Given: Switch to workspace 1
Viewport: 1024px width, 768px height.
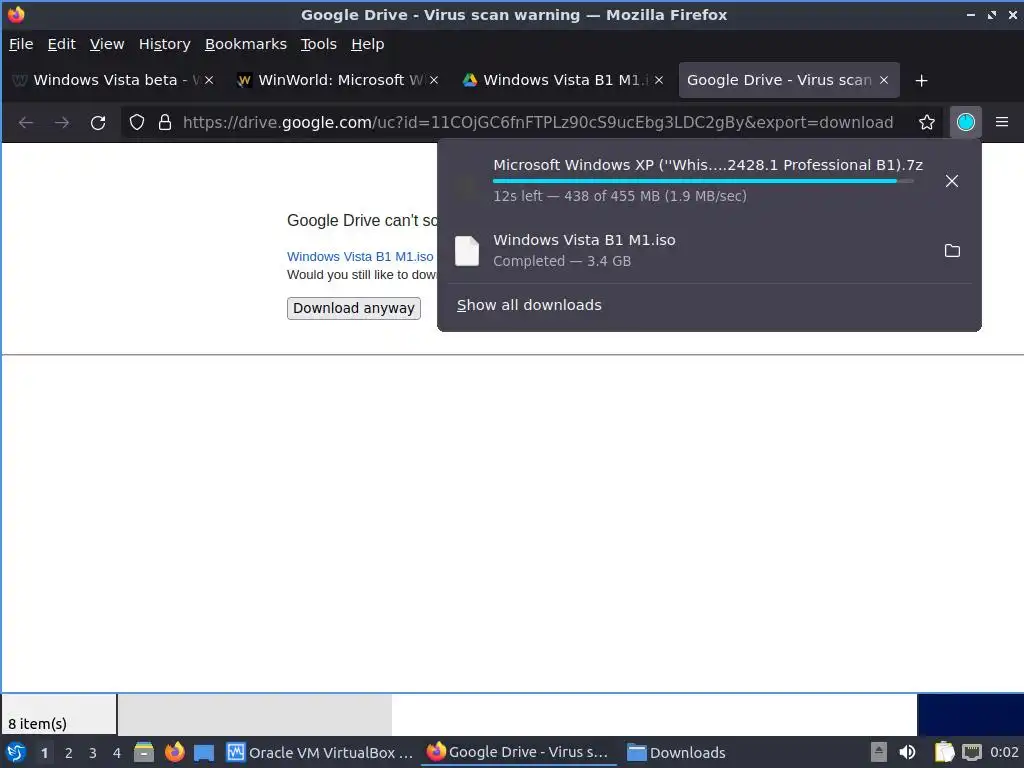Looking at the screenshot, I should click(44, 753).
